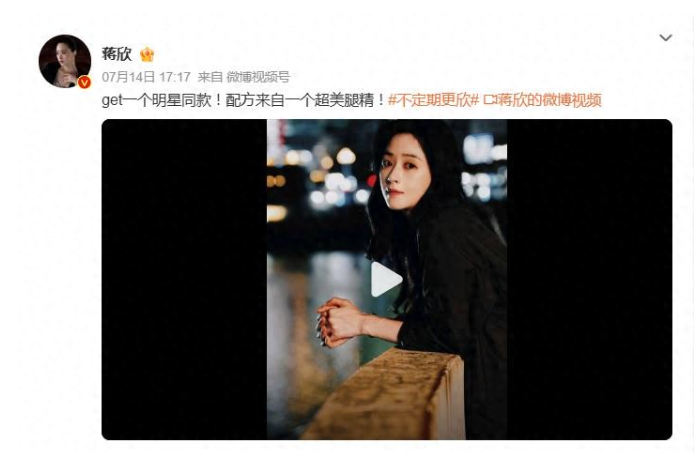Click the black left letterbox of video
Screen dimensions: 700x453
point(184,279)
